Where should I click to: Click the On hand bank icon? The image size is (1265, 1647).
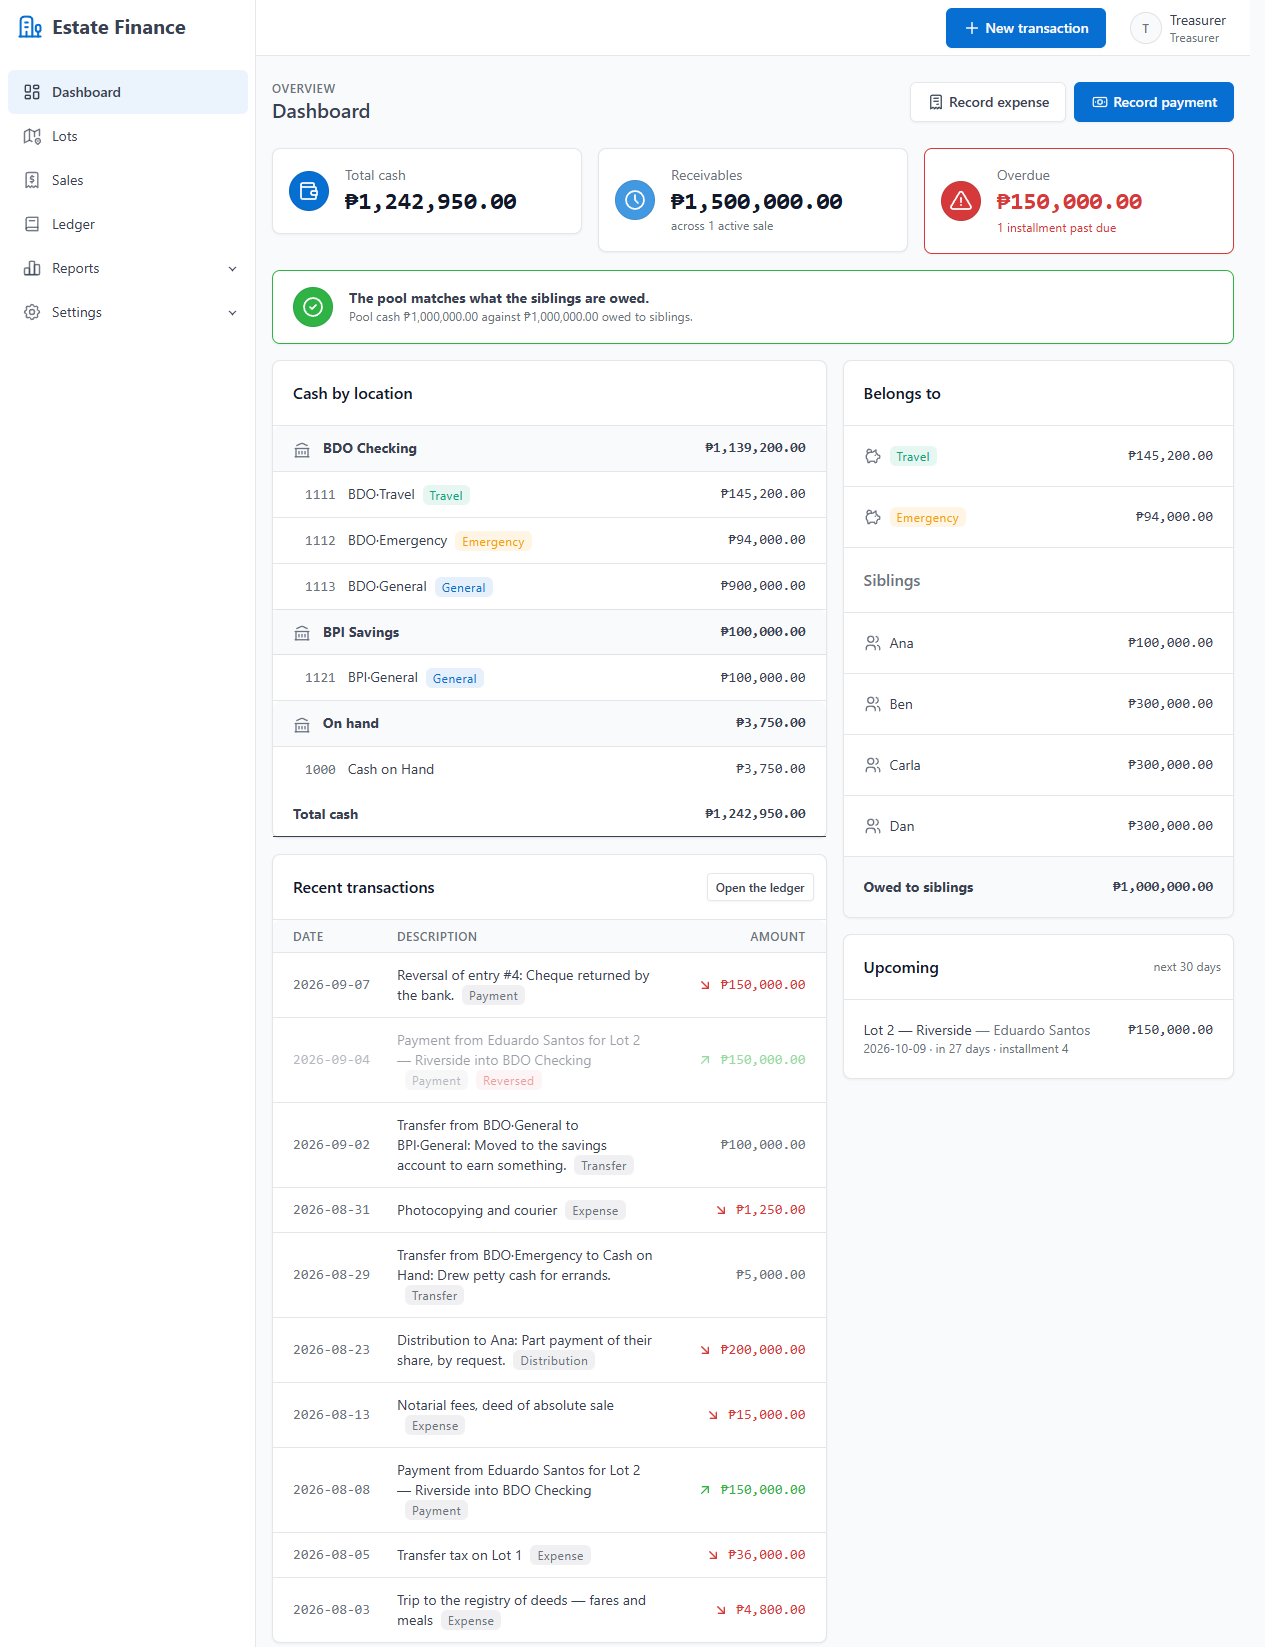302,725
